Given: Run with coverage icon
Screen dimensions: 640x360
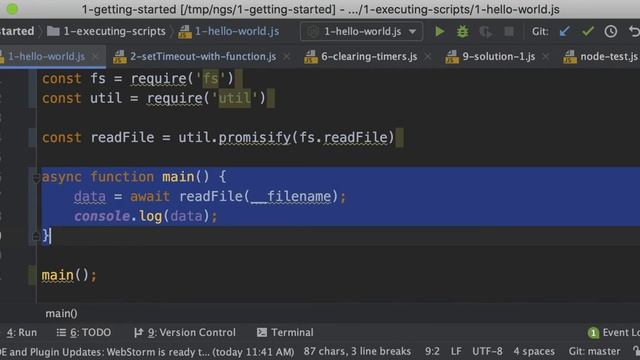Looking at the screenshot, I should 485,31.
